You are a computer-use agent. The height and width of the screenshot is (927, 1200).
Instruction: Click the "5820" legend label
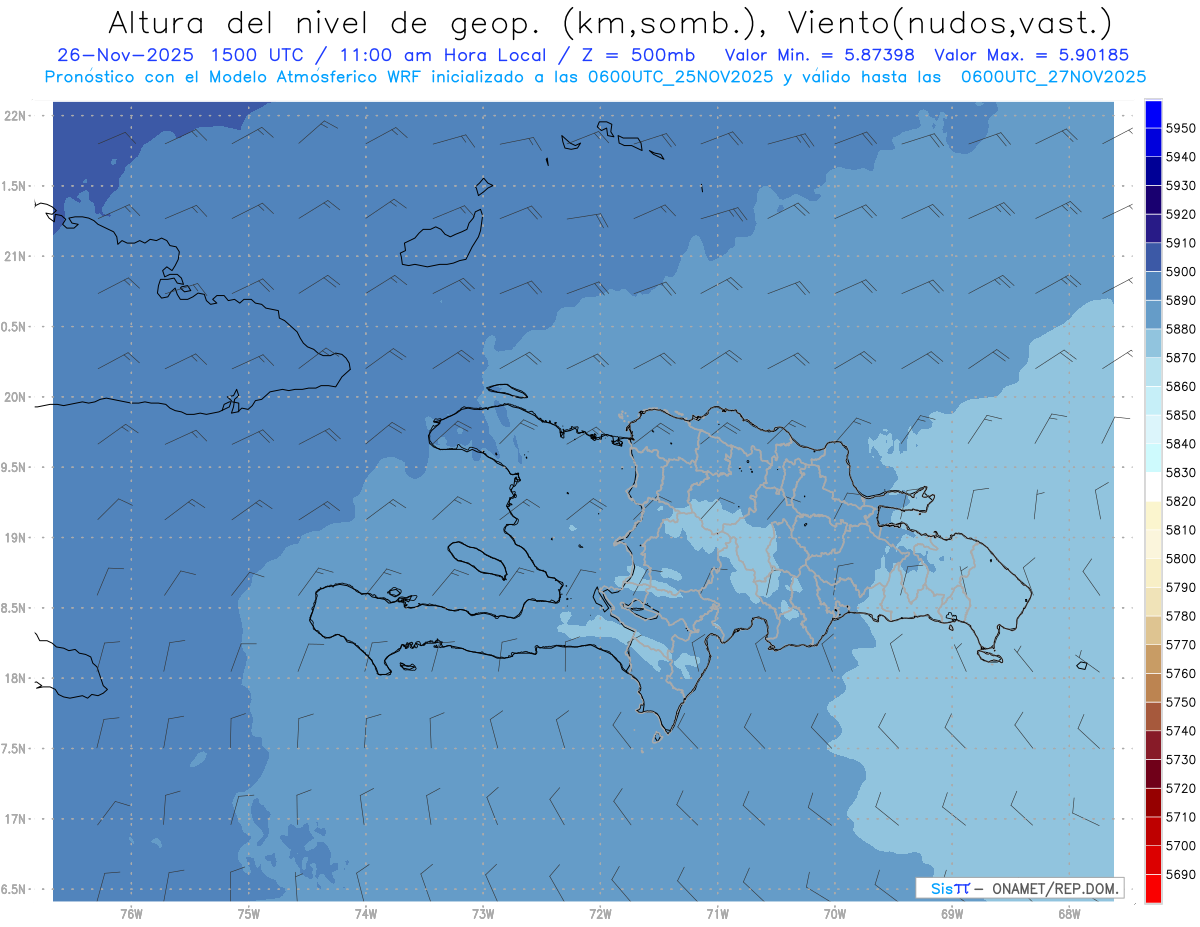[1181, 501]
